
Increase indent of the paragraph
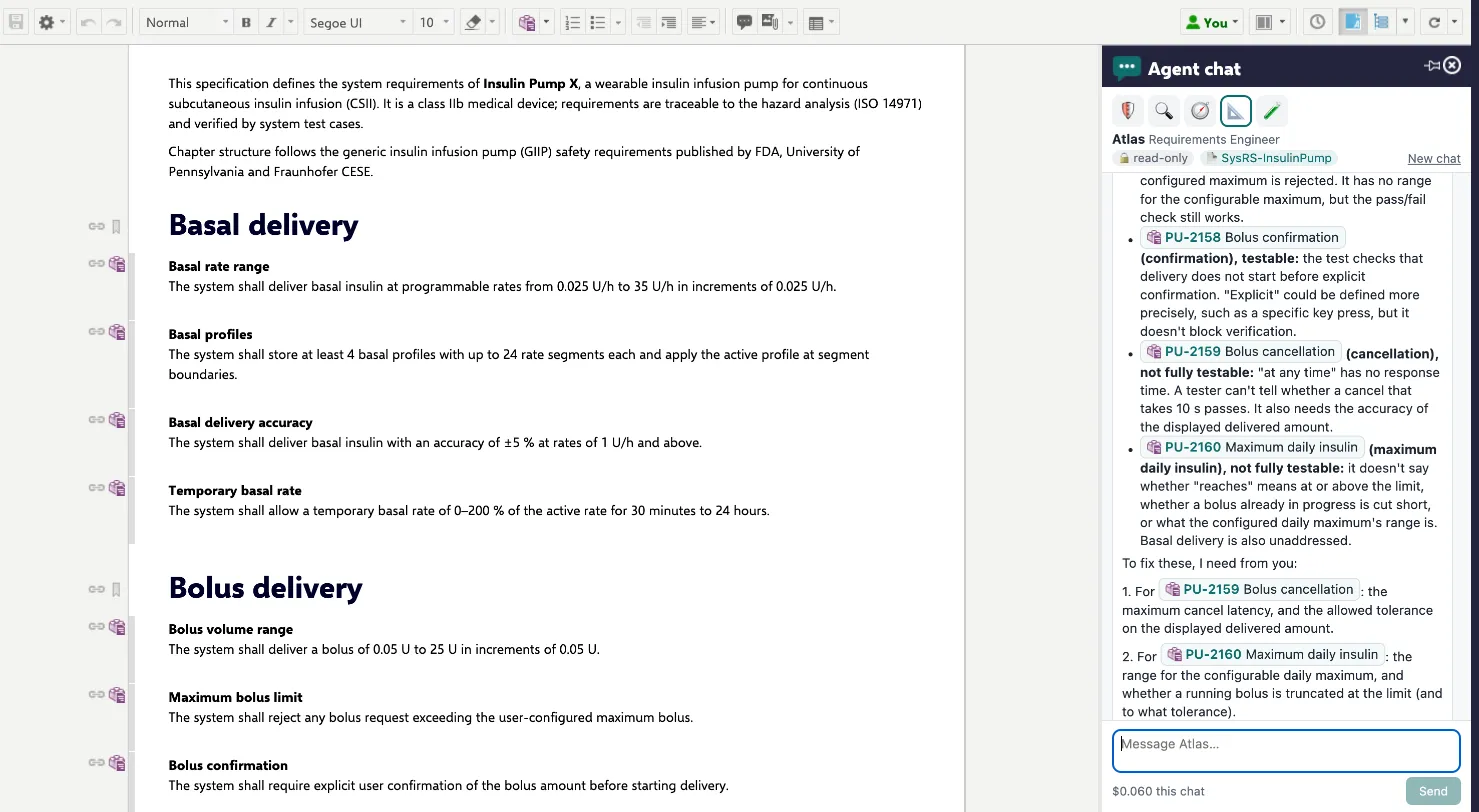click(669, 22)
